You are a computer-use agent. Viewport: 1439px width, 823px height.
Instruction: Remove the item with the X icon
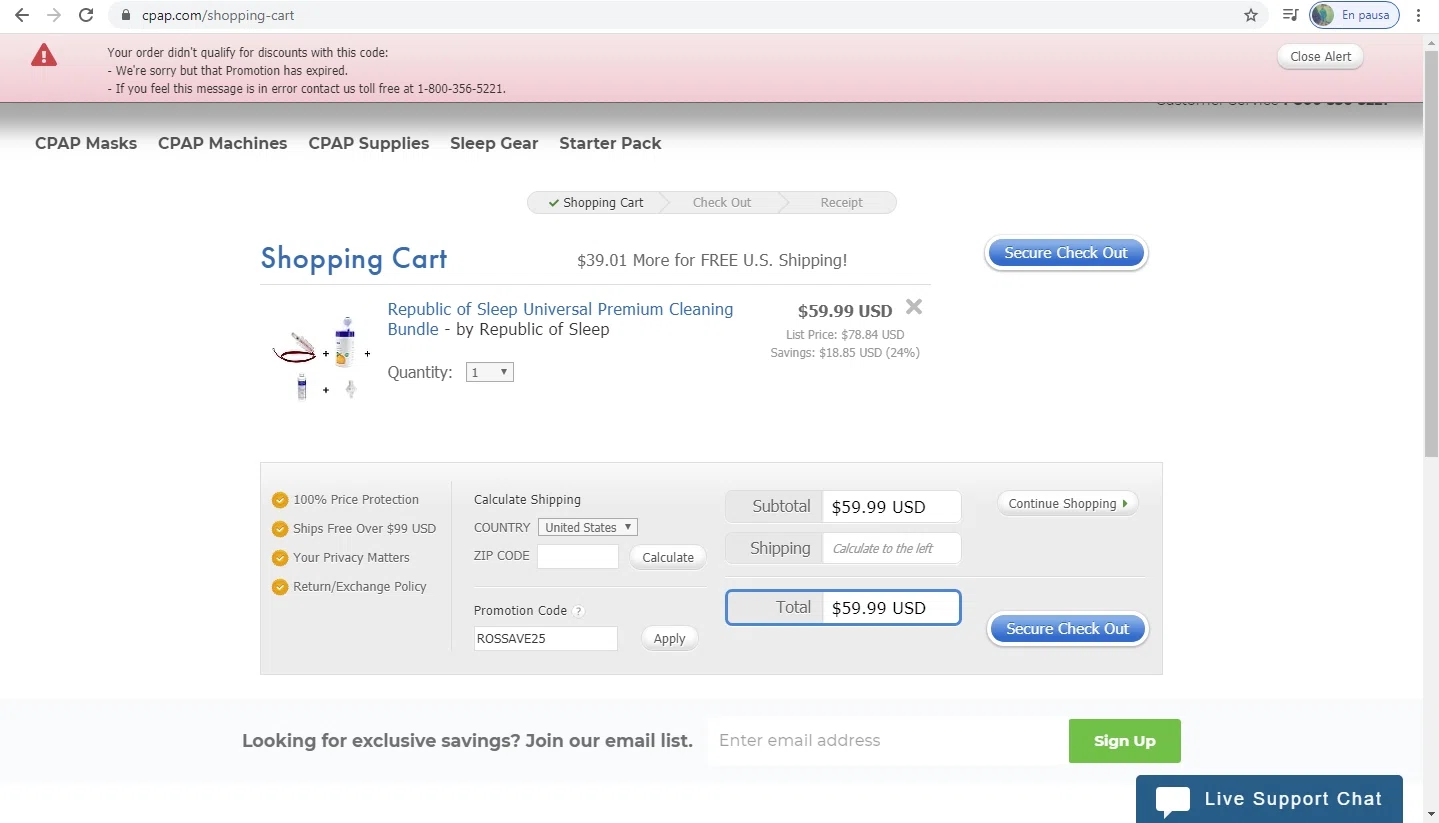tap(913, 307)
